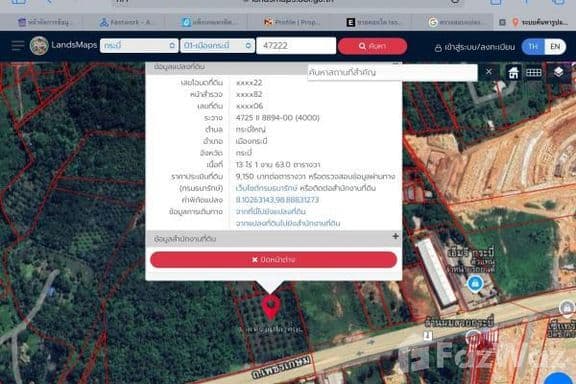The width and height of the screenshot is (576, 384).
Task: Open directions from parcel to land office link
Action: coord(288,223)
